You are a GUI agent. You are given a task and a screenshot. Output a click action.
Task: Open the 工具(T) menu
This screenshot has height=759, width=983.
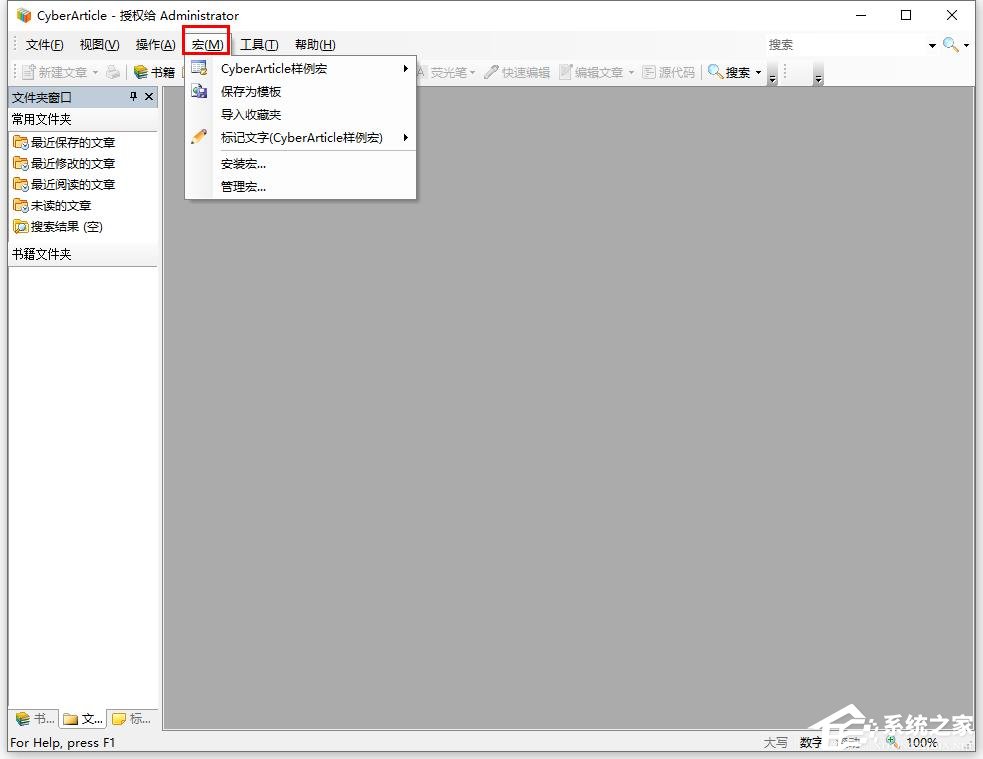(x=259, y=45)
